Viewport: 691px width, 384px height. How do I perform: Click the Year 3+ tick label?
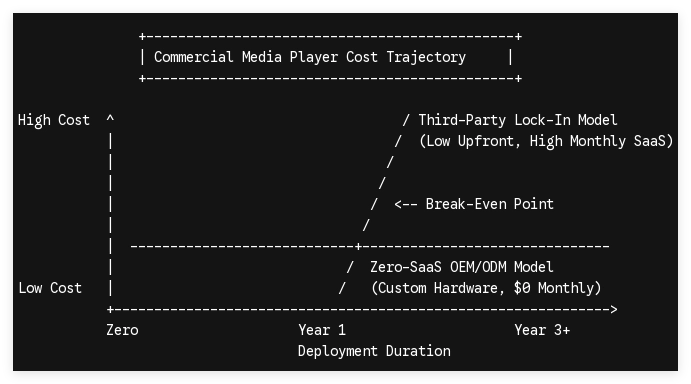tap(542, 330)
